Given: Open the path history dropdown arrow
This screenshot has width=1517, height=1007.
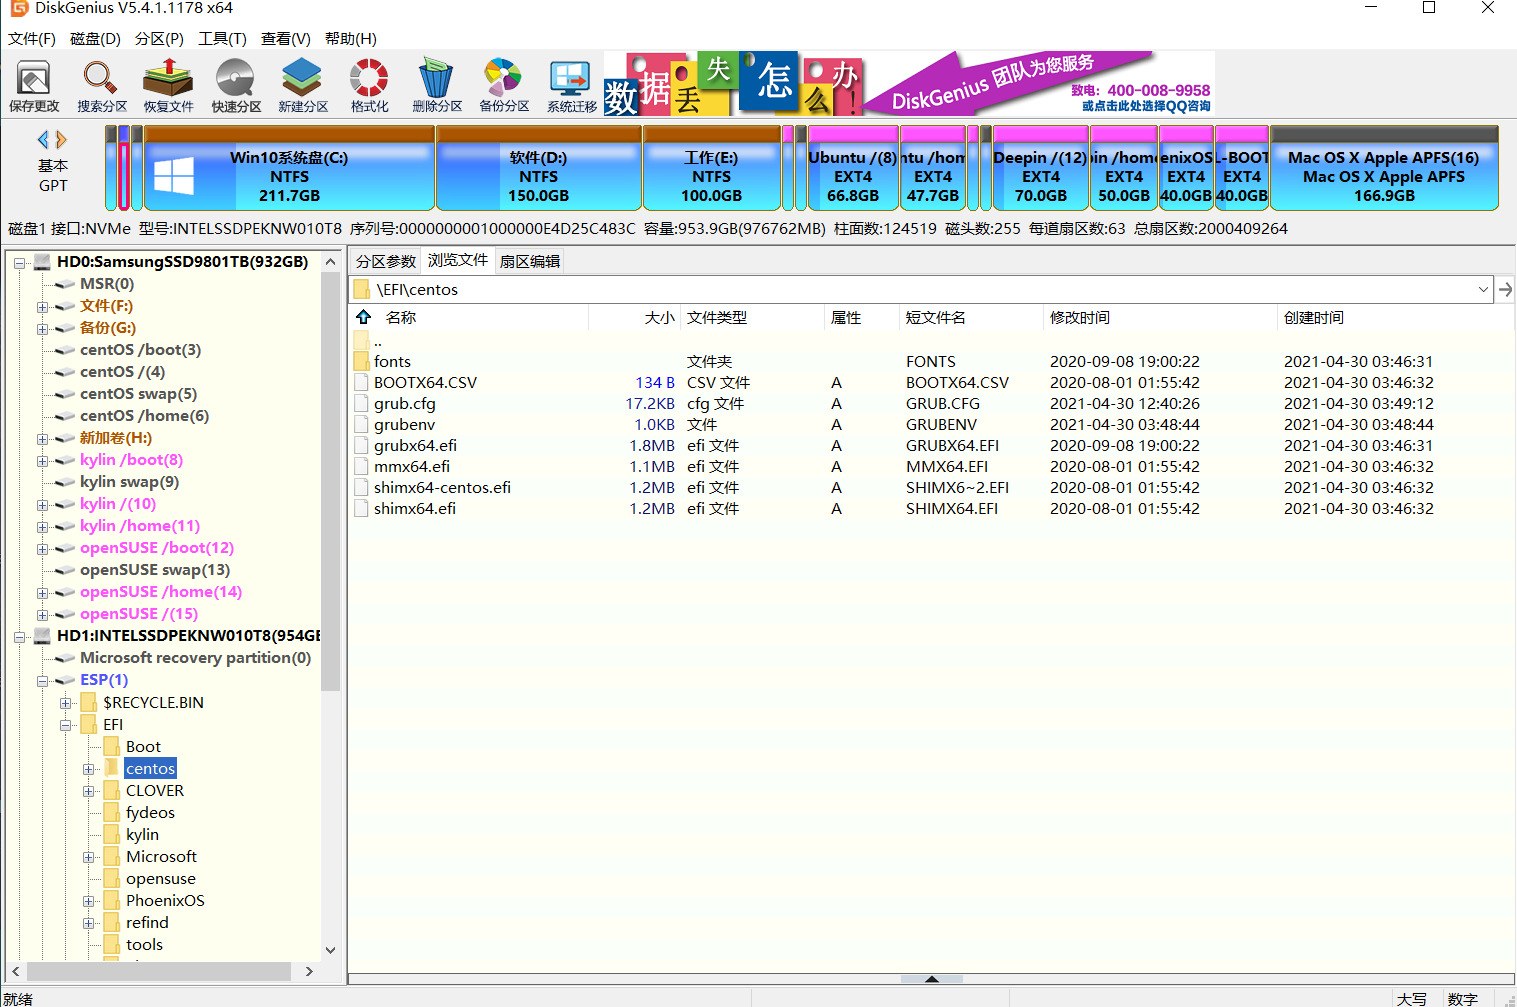Looking at the screenshot, I should pyautogui.click(x=1483, y=289).
